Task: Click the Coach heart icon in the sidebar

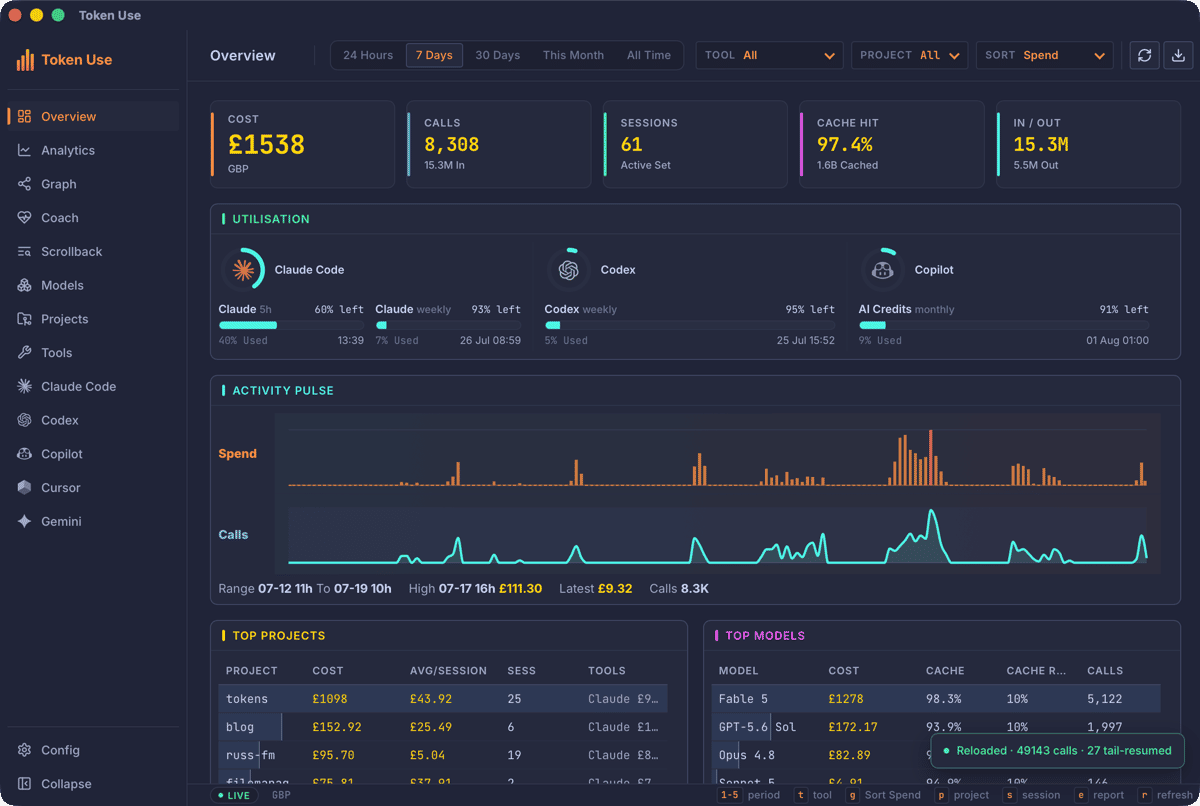Action: click(x=25, y=218)
